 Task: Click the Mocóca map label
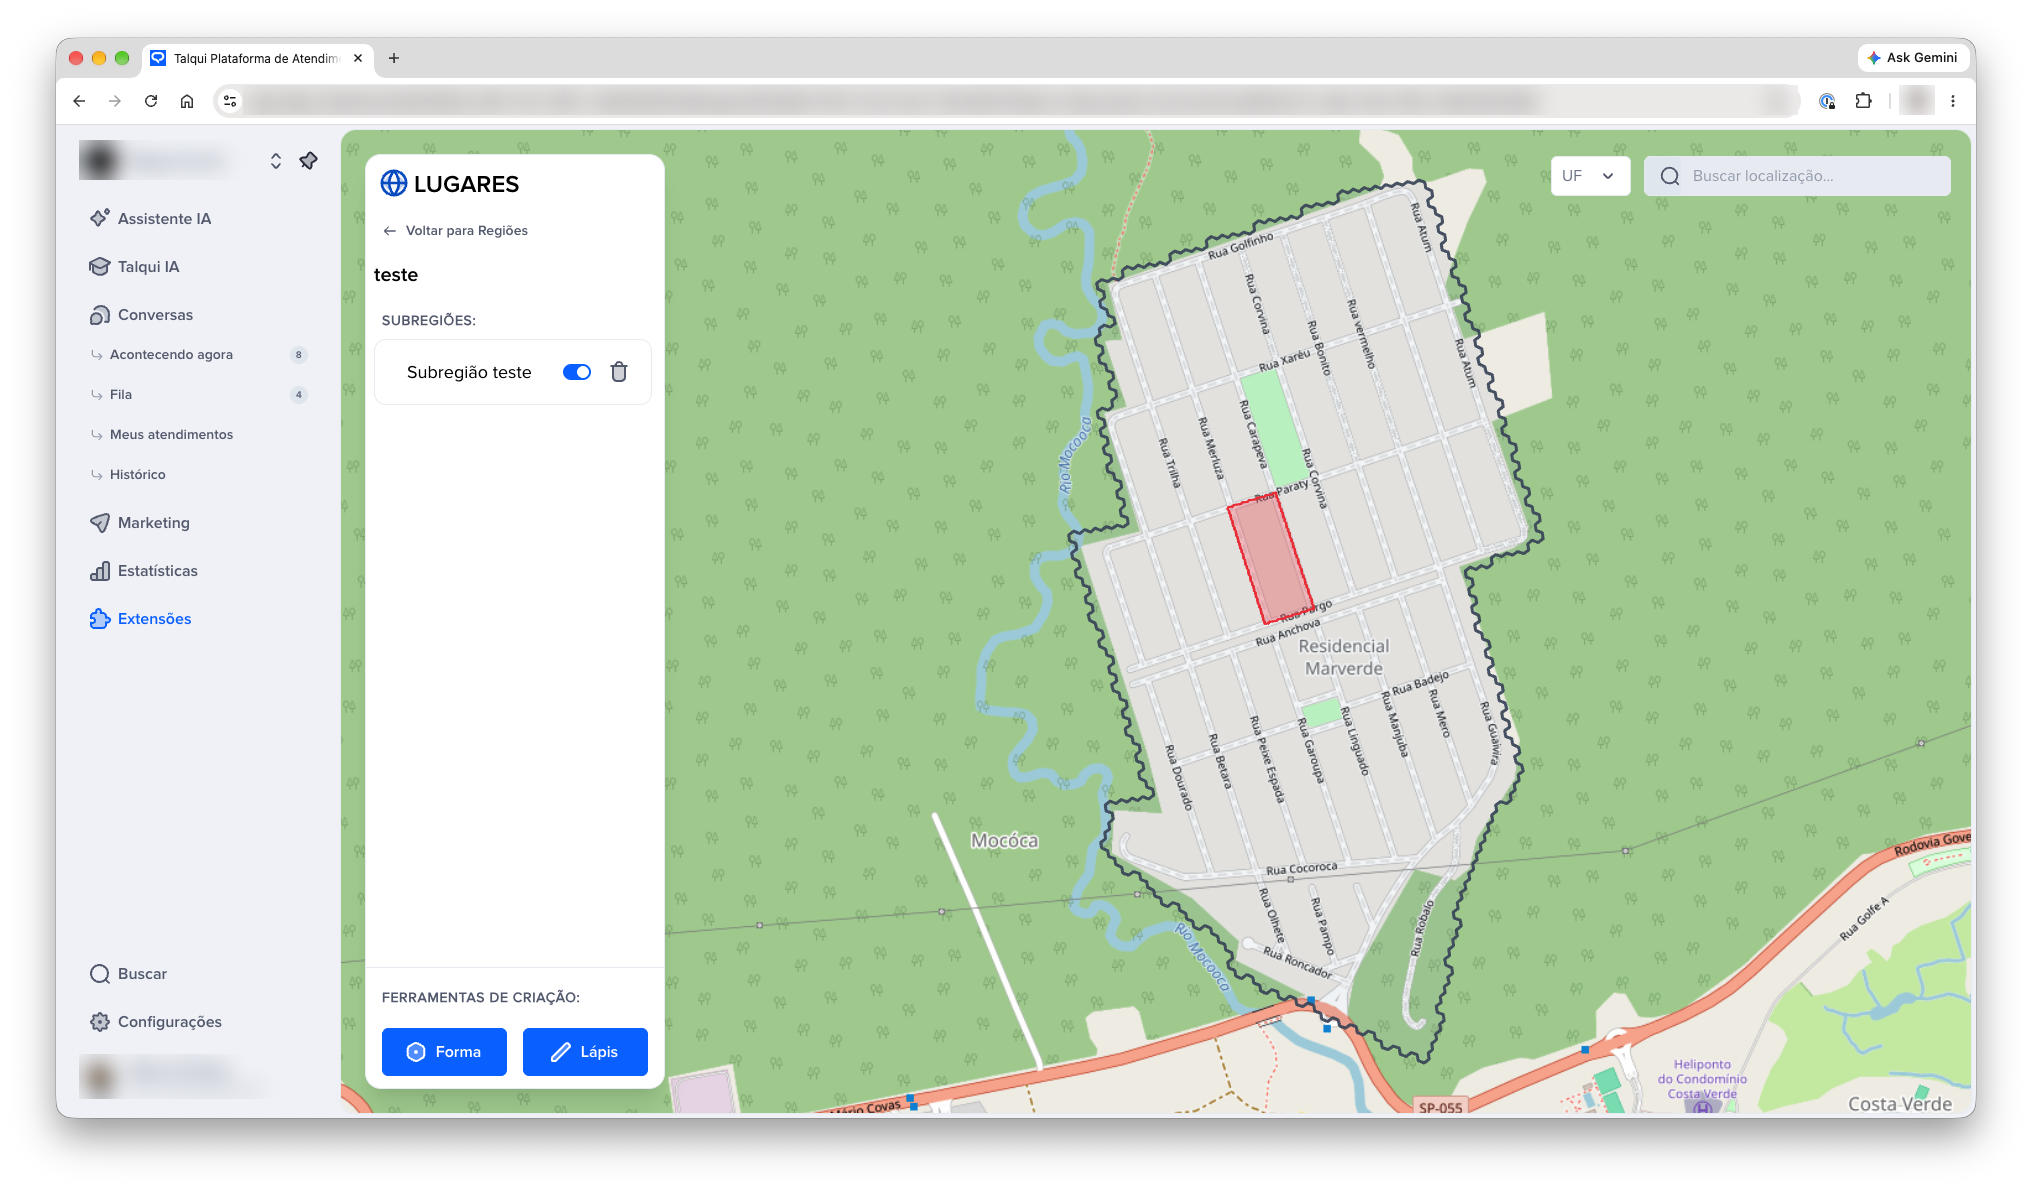pyautogui.click(x=1004, y=840)
